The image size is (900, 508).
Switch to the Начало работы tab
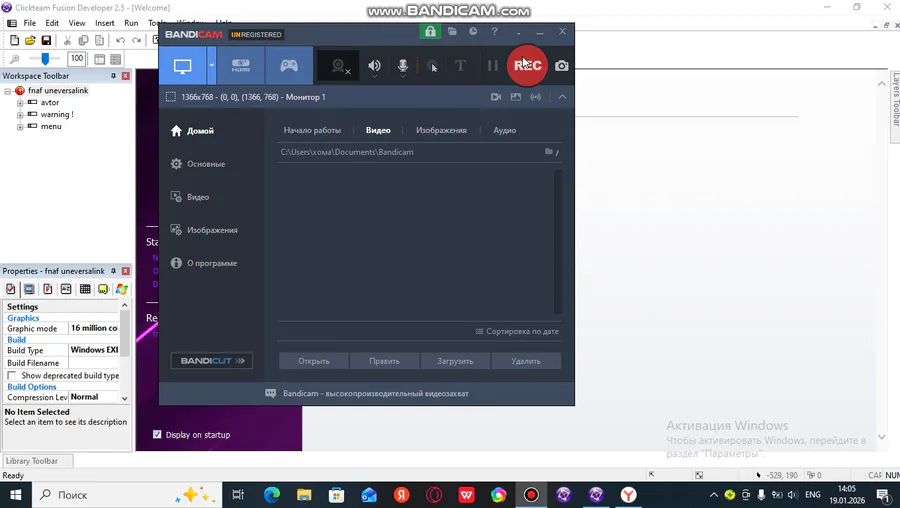(x=312, y=130)
